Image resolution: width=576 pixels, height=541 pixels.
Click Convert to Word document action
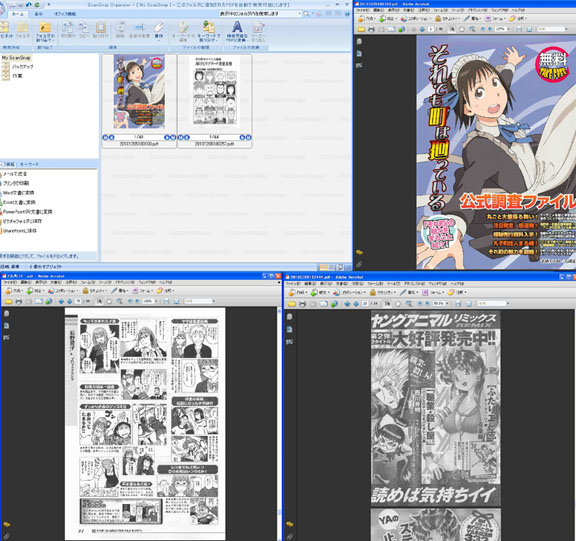coord(18,192)
